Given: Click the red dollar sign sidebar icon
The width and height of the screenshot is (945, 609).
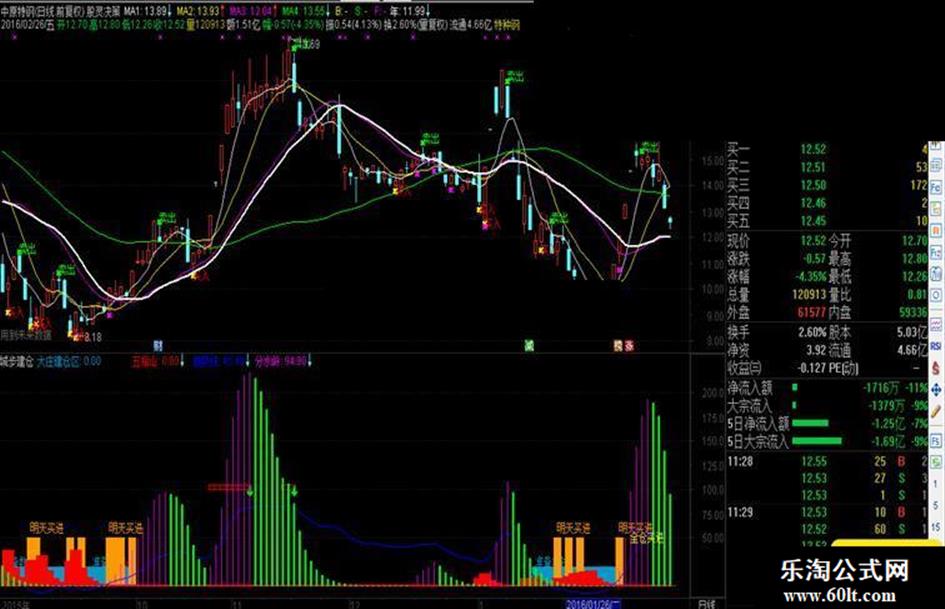Looking at the screenshot, I should point(936,368).
